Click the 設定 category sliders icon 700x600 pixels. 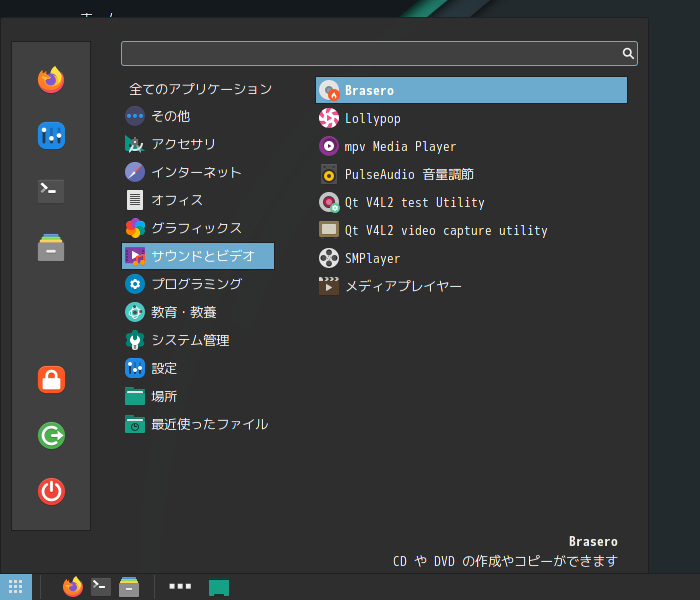[x=135, y=368]
